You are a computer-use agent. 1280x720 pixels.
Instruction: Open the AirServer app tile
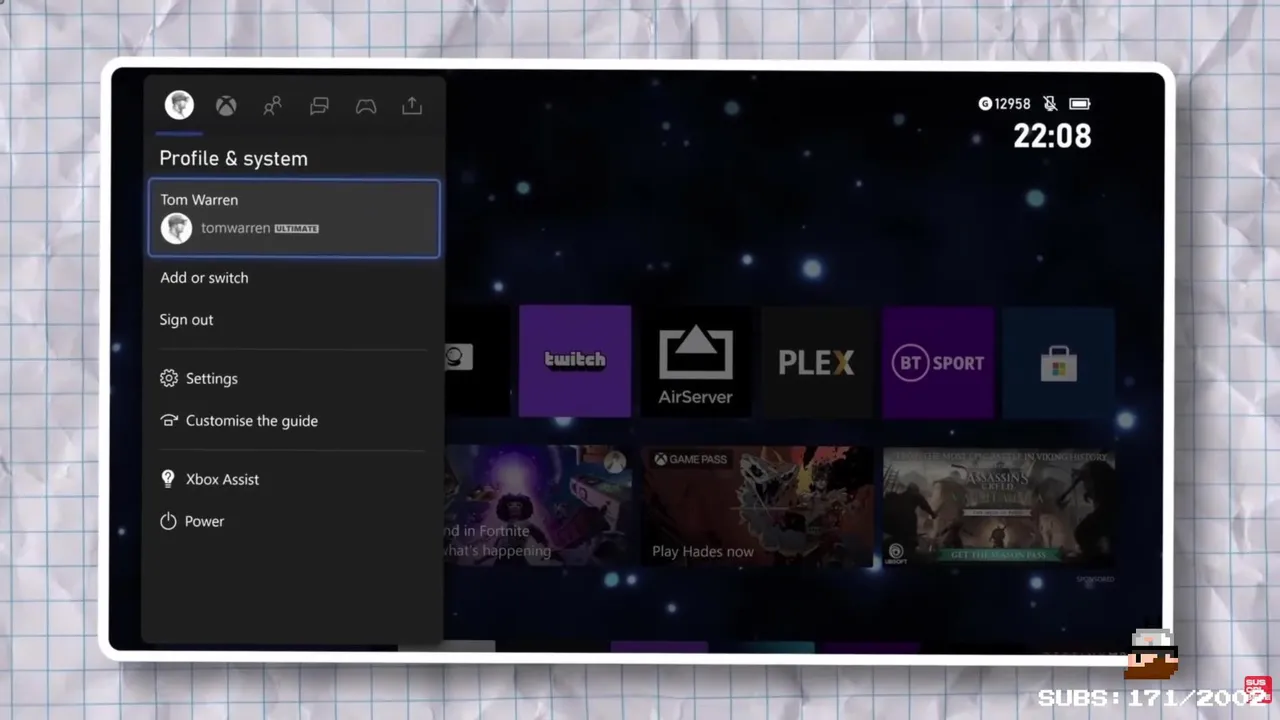[x=696, y=361]
